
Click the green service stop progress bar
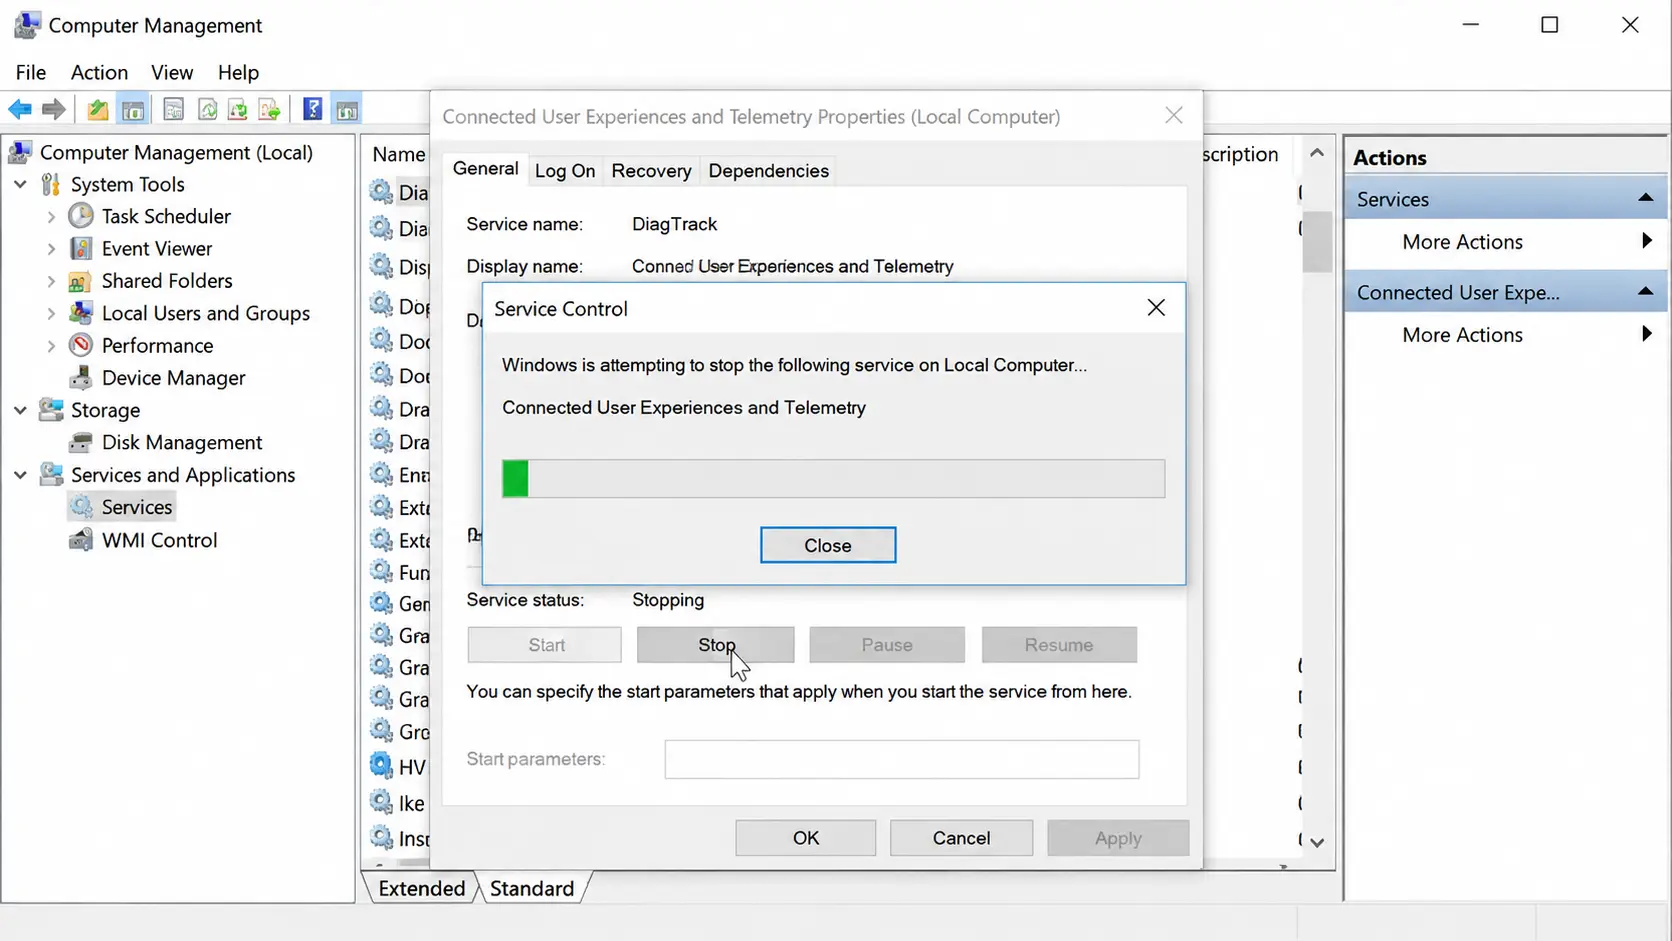pos(833,479)
